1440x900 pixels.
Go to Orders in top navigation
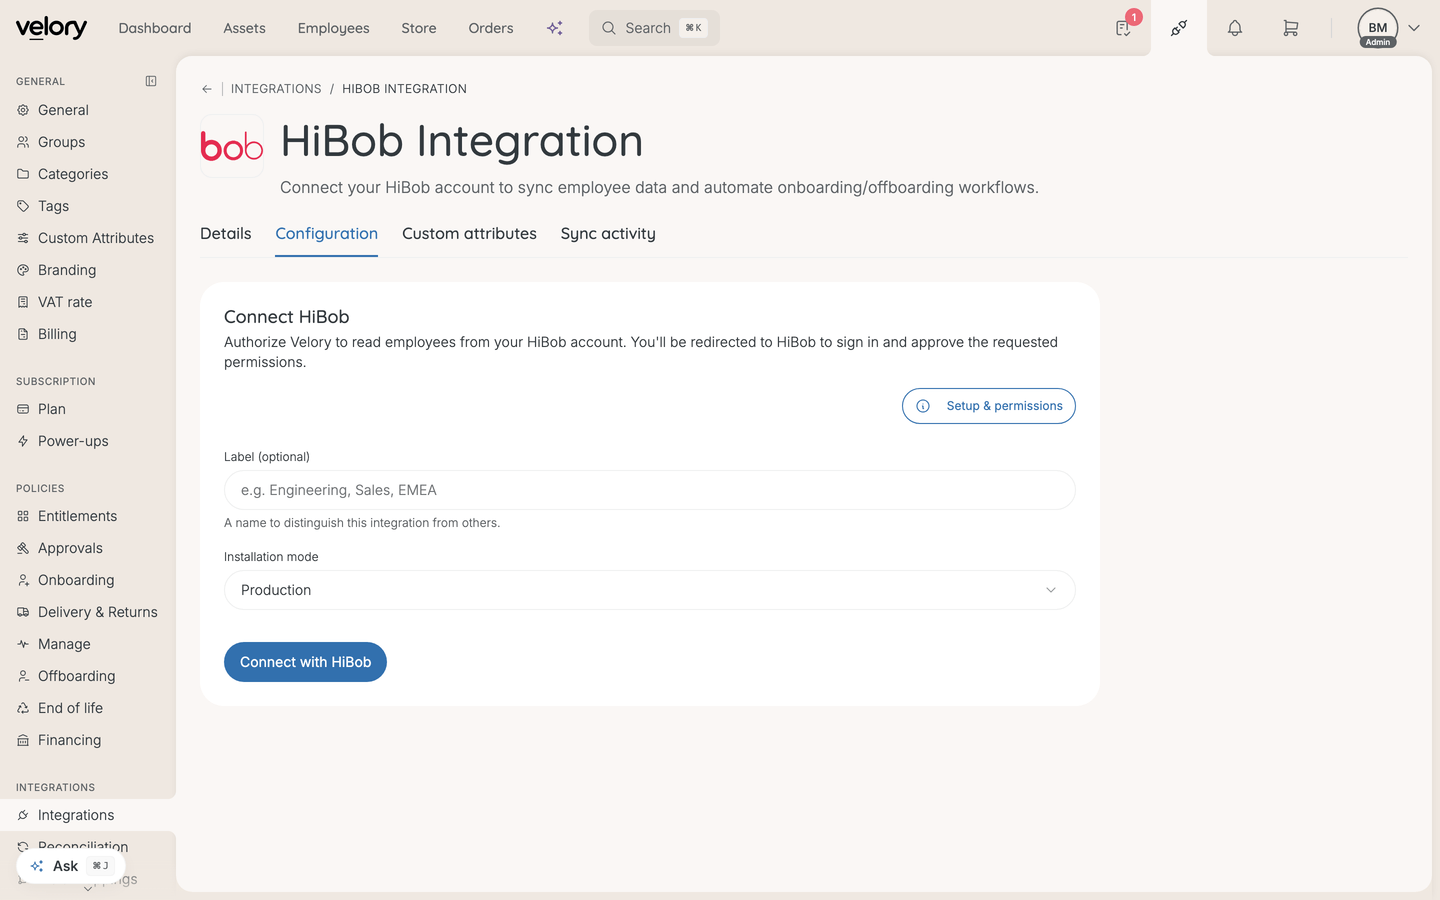coord(491,28)
